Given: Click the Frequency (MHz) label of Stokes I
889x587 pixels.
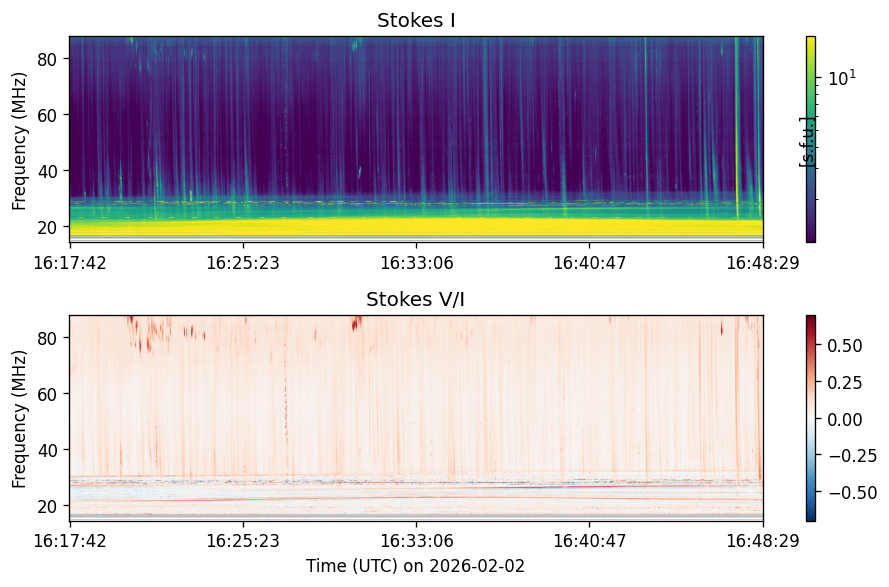Looking at the screenshot, I should click(x=19, y=141).
